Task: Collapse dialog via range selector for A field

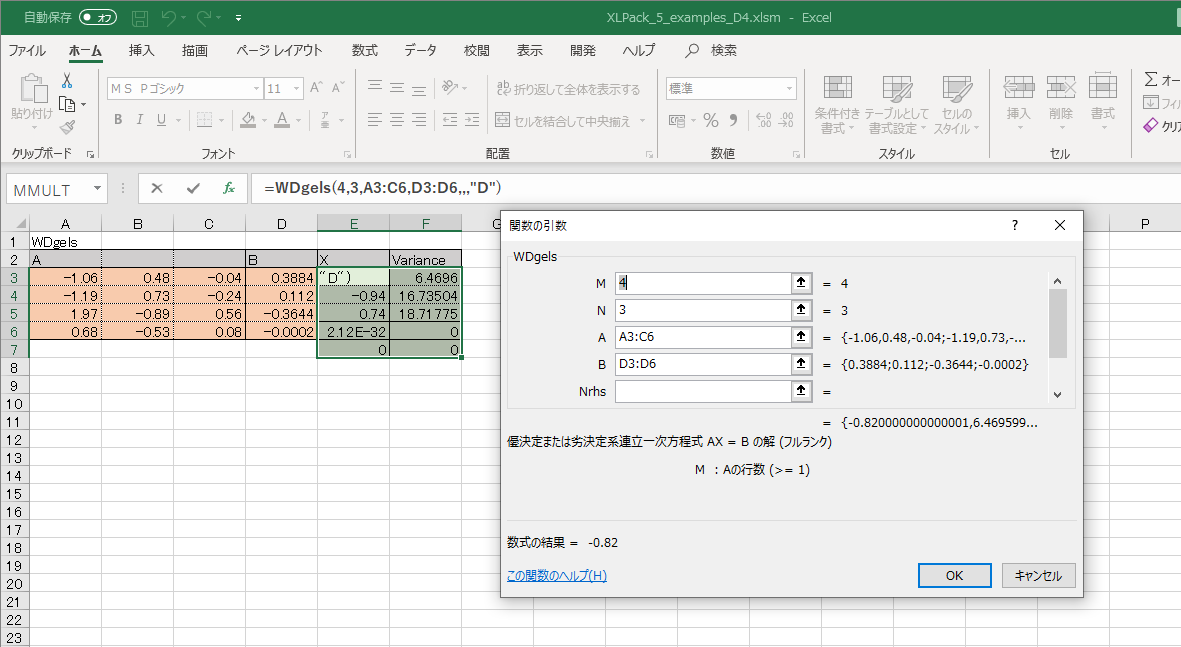Action: pos(800,337)
